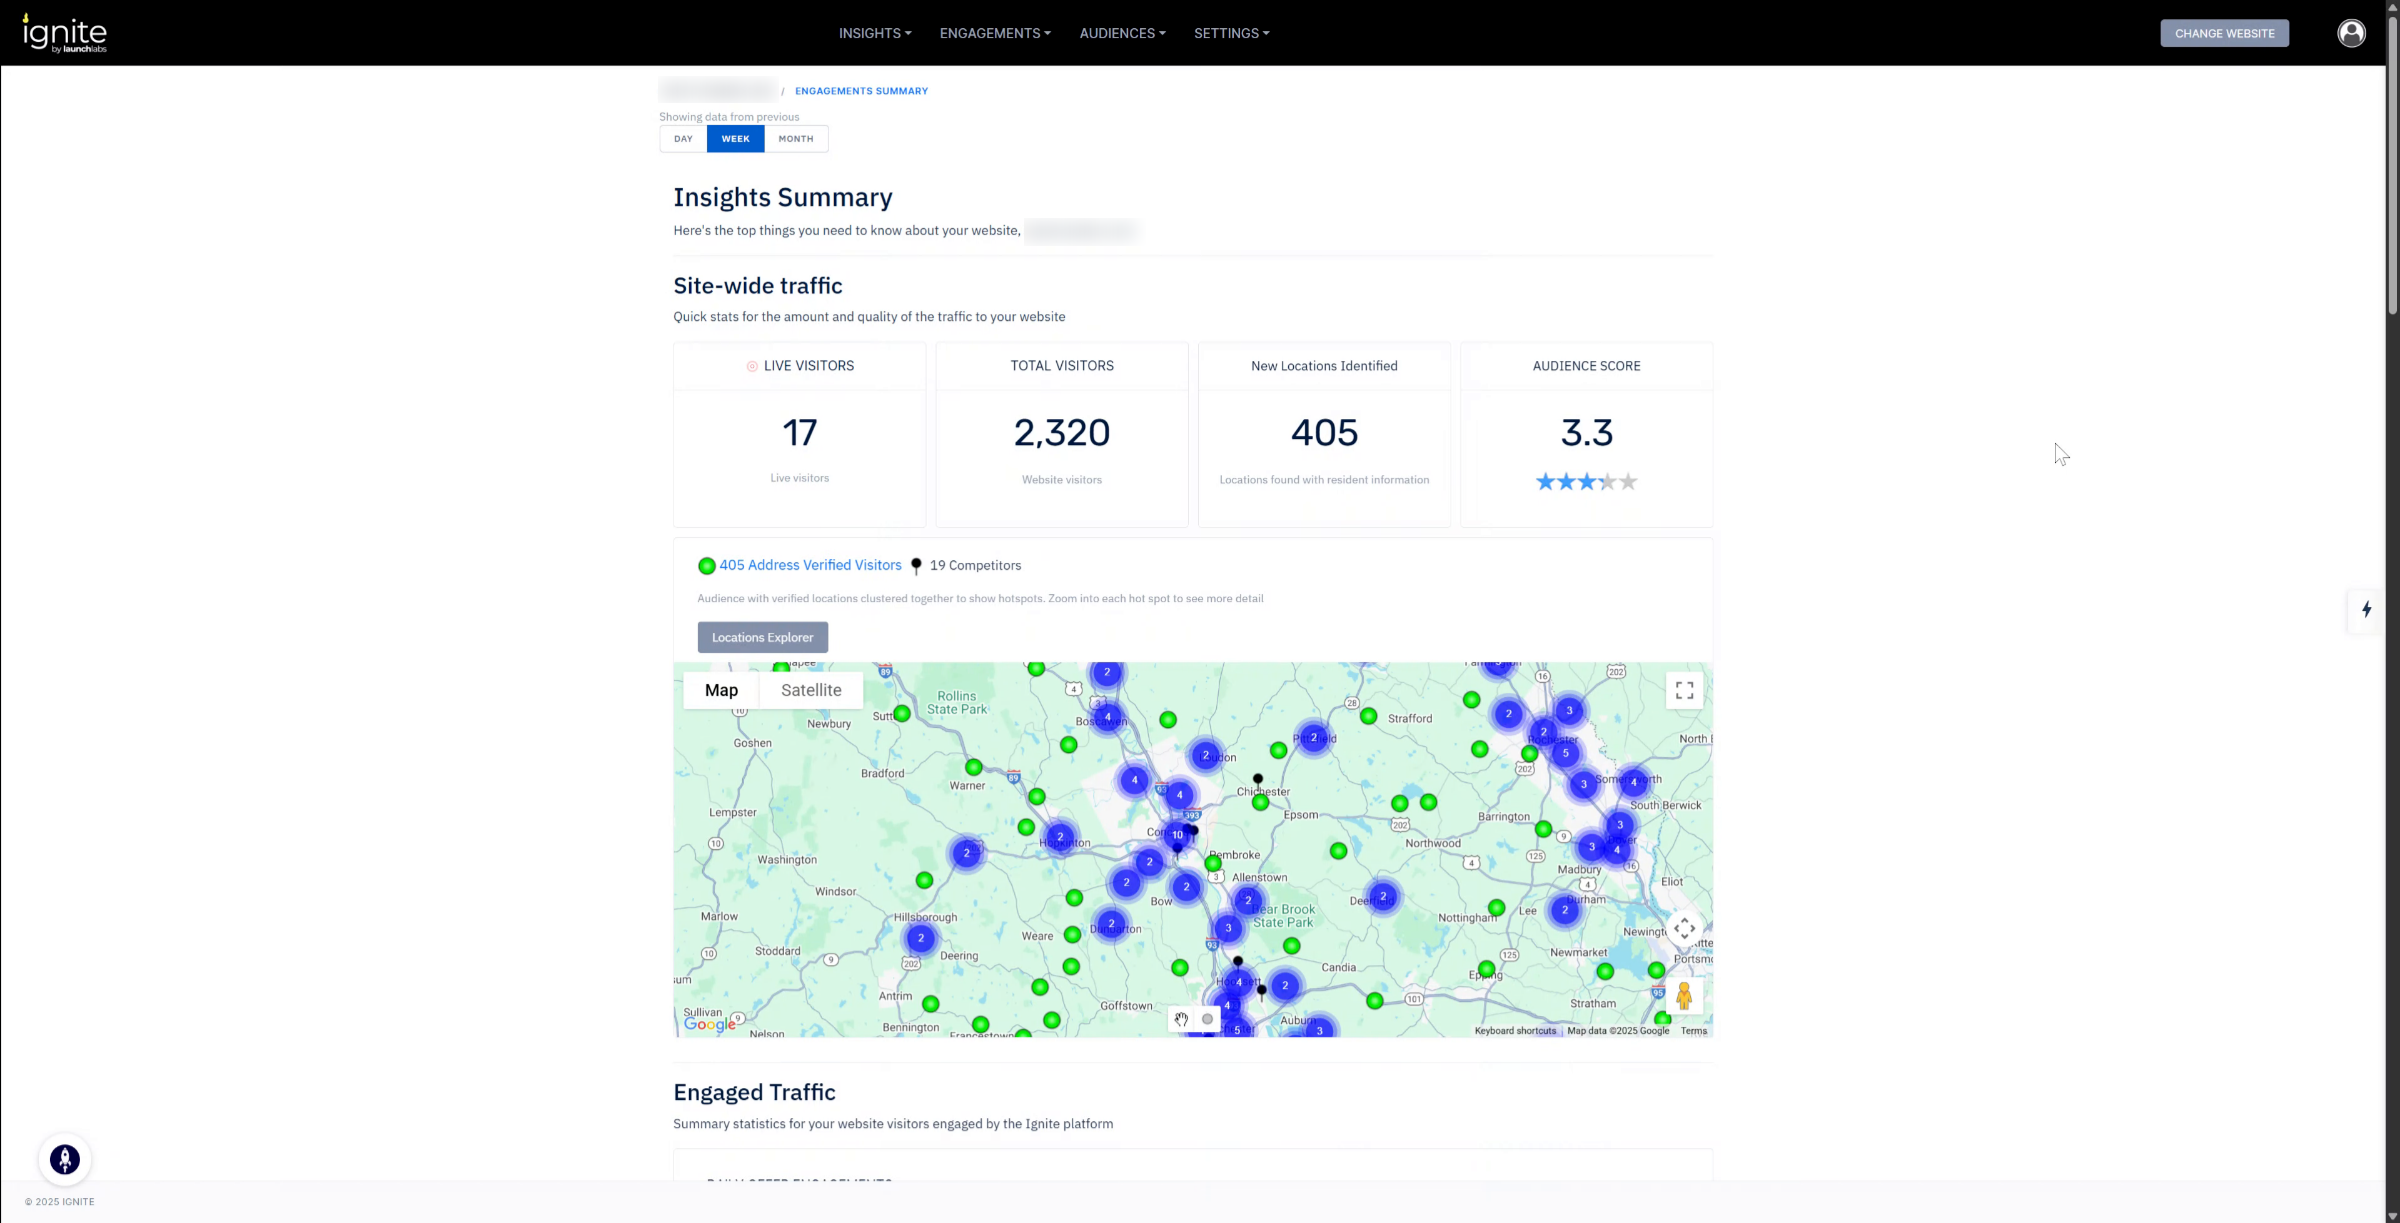This screenshot has width=2400, height=1223.
Task: Open the rocket launcher widget icon
Action: tap(65, 1159)
